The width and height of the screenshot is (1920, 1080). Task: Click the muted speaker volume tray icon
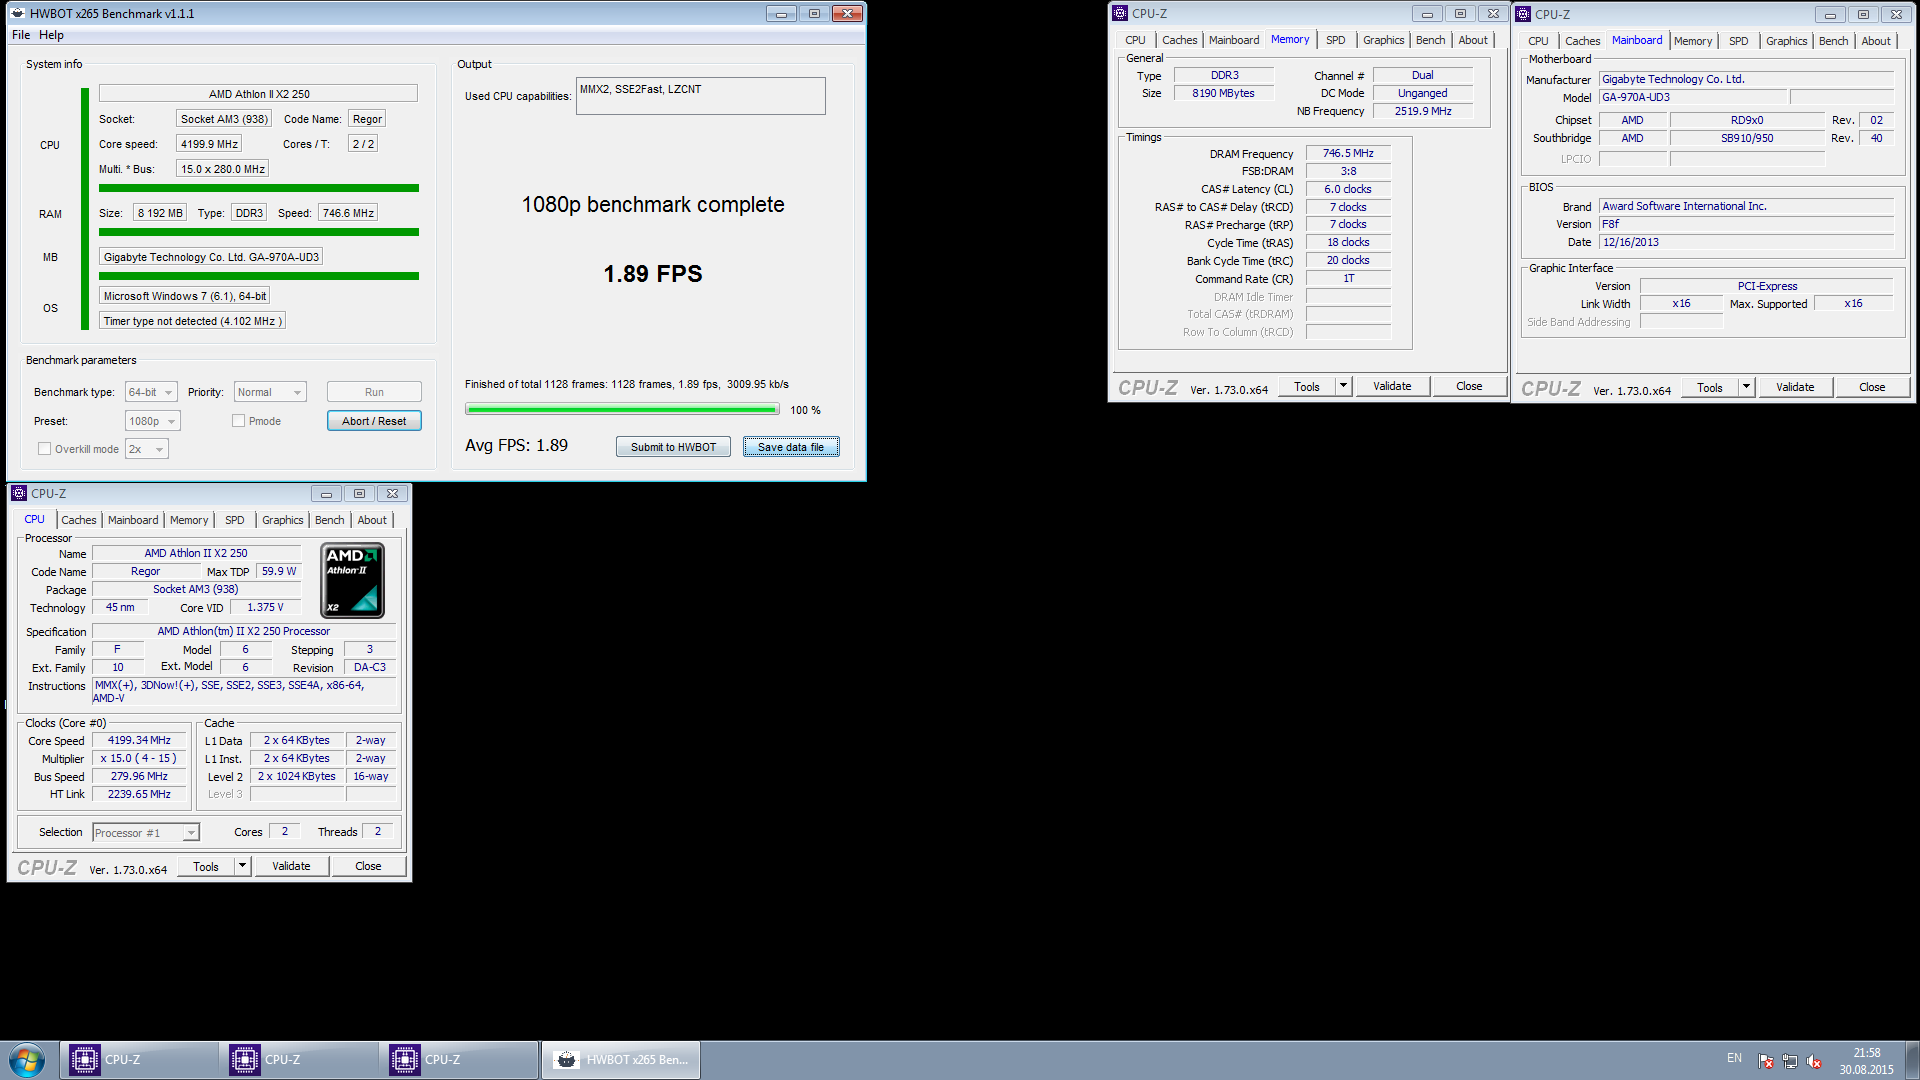pos(1814,1061)
